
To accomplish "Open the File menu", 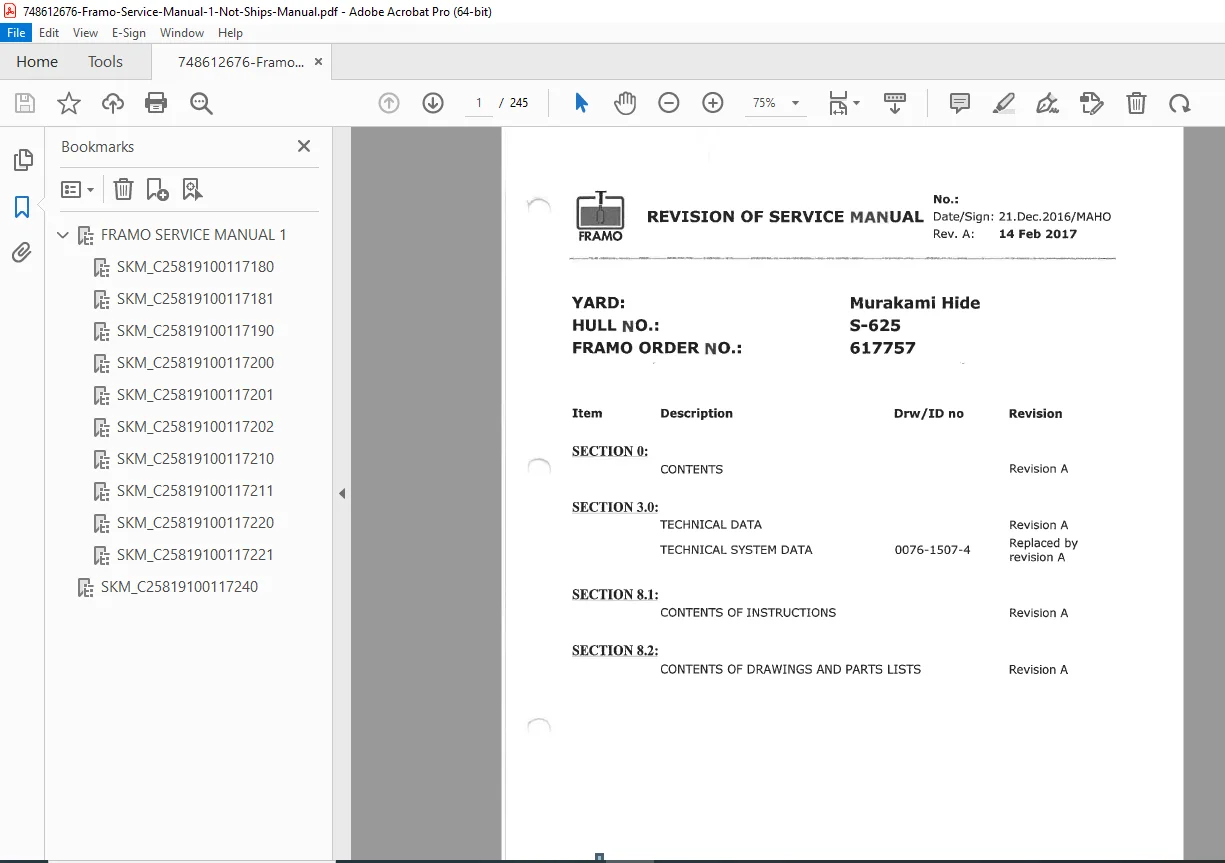I will [x=18, y=33].
